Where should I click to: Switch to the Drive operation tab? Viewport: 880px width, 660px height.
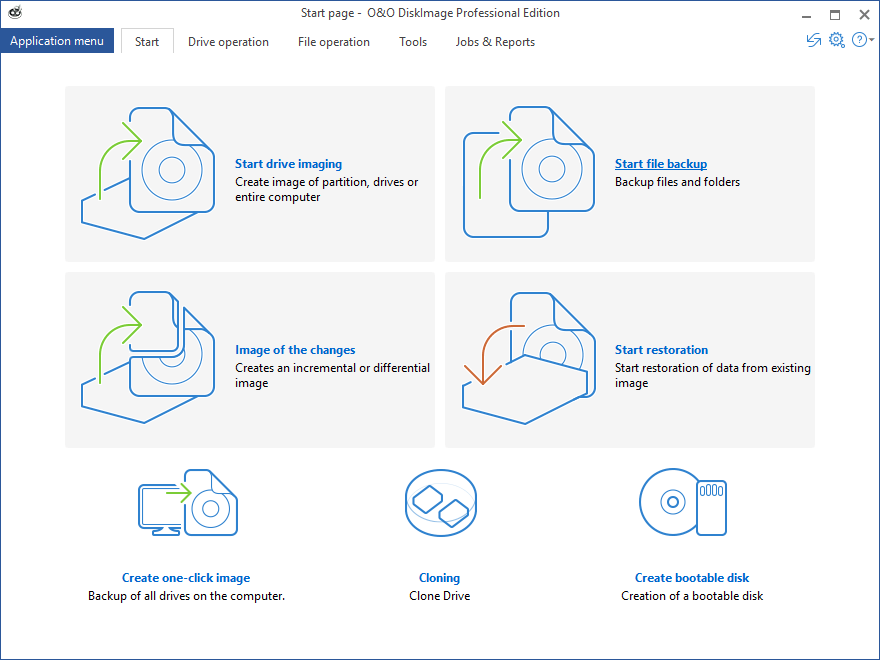(x=228, y=42)
